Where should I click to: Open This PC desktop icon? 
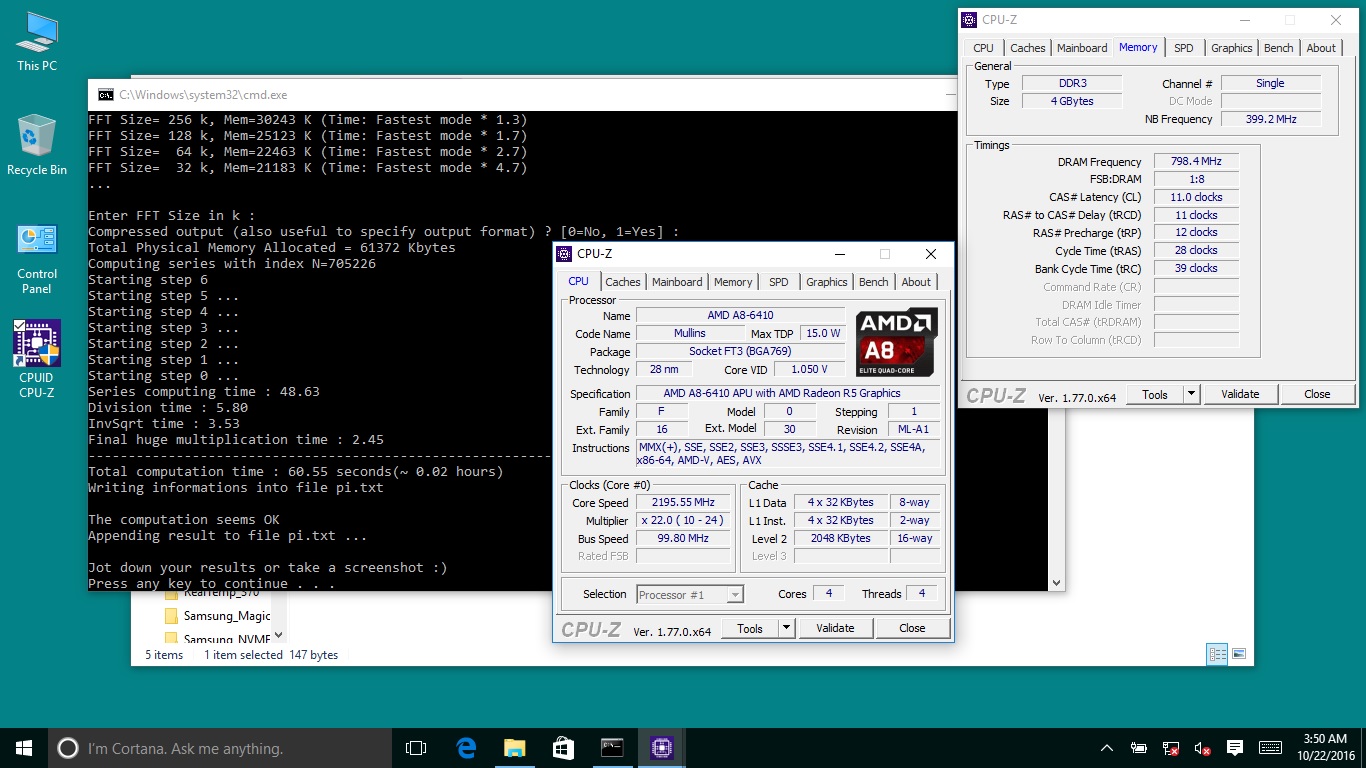(37, 41)
